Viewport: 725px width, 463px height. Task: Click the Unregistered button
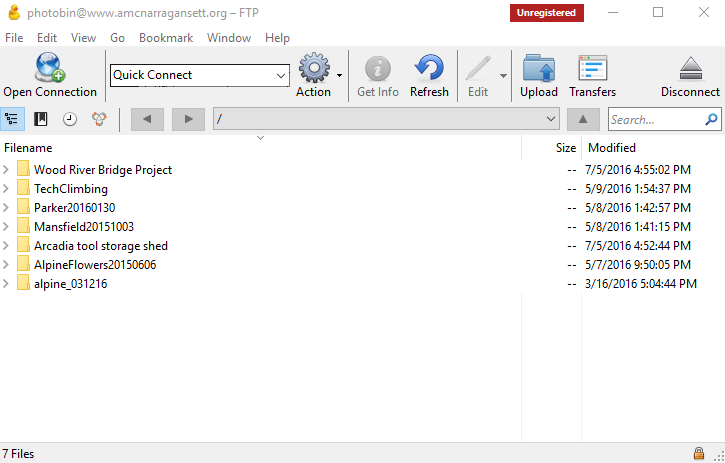click(x=547, y=13)
